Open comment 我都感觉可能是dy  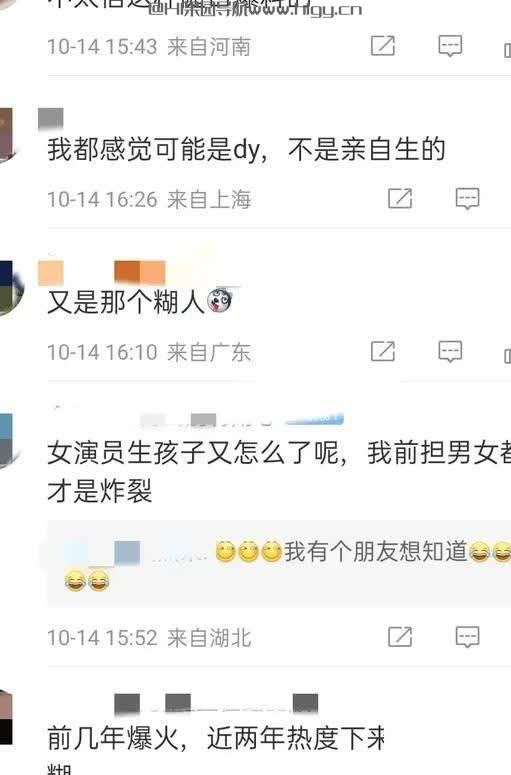(x=246, y=149)
